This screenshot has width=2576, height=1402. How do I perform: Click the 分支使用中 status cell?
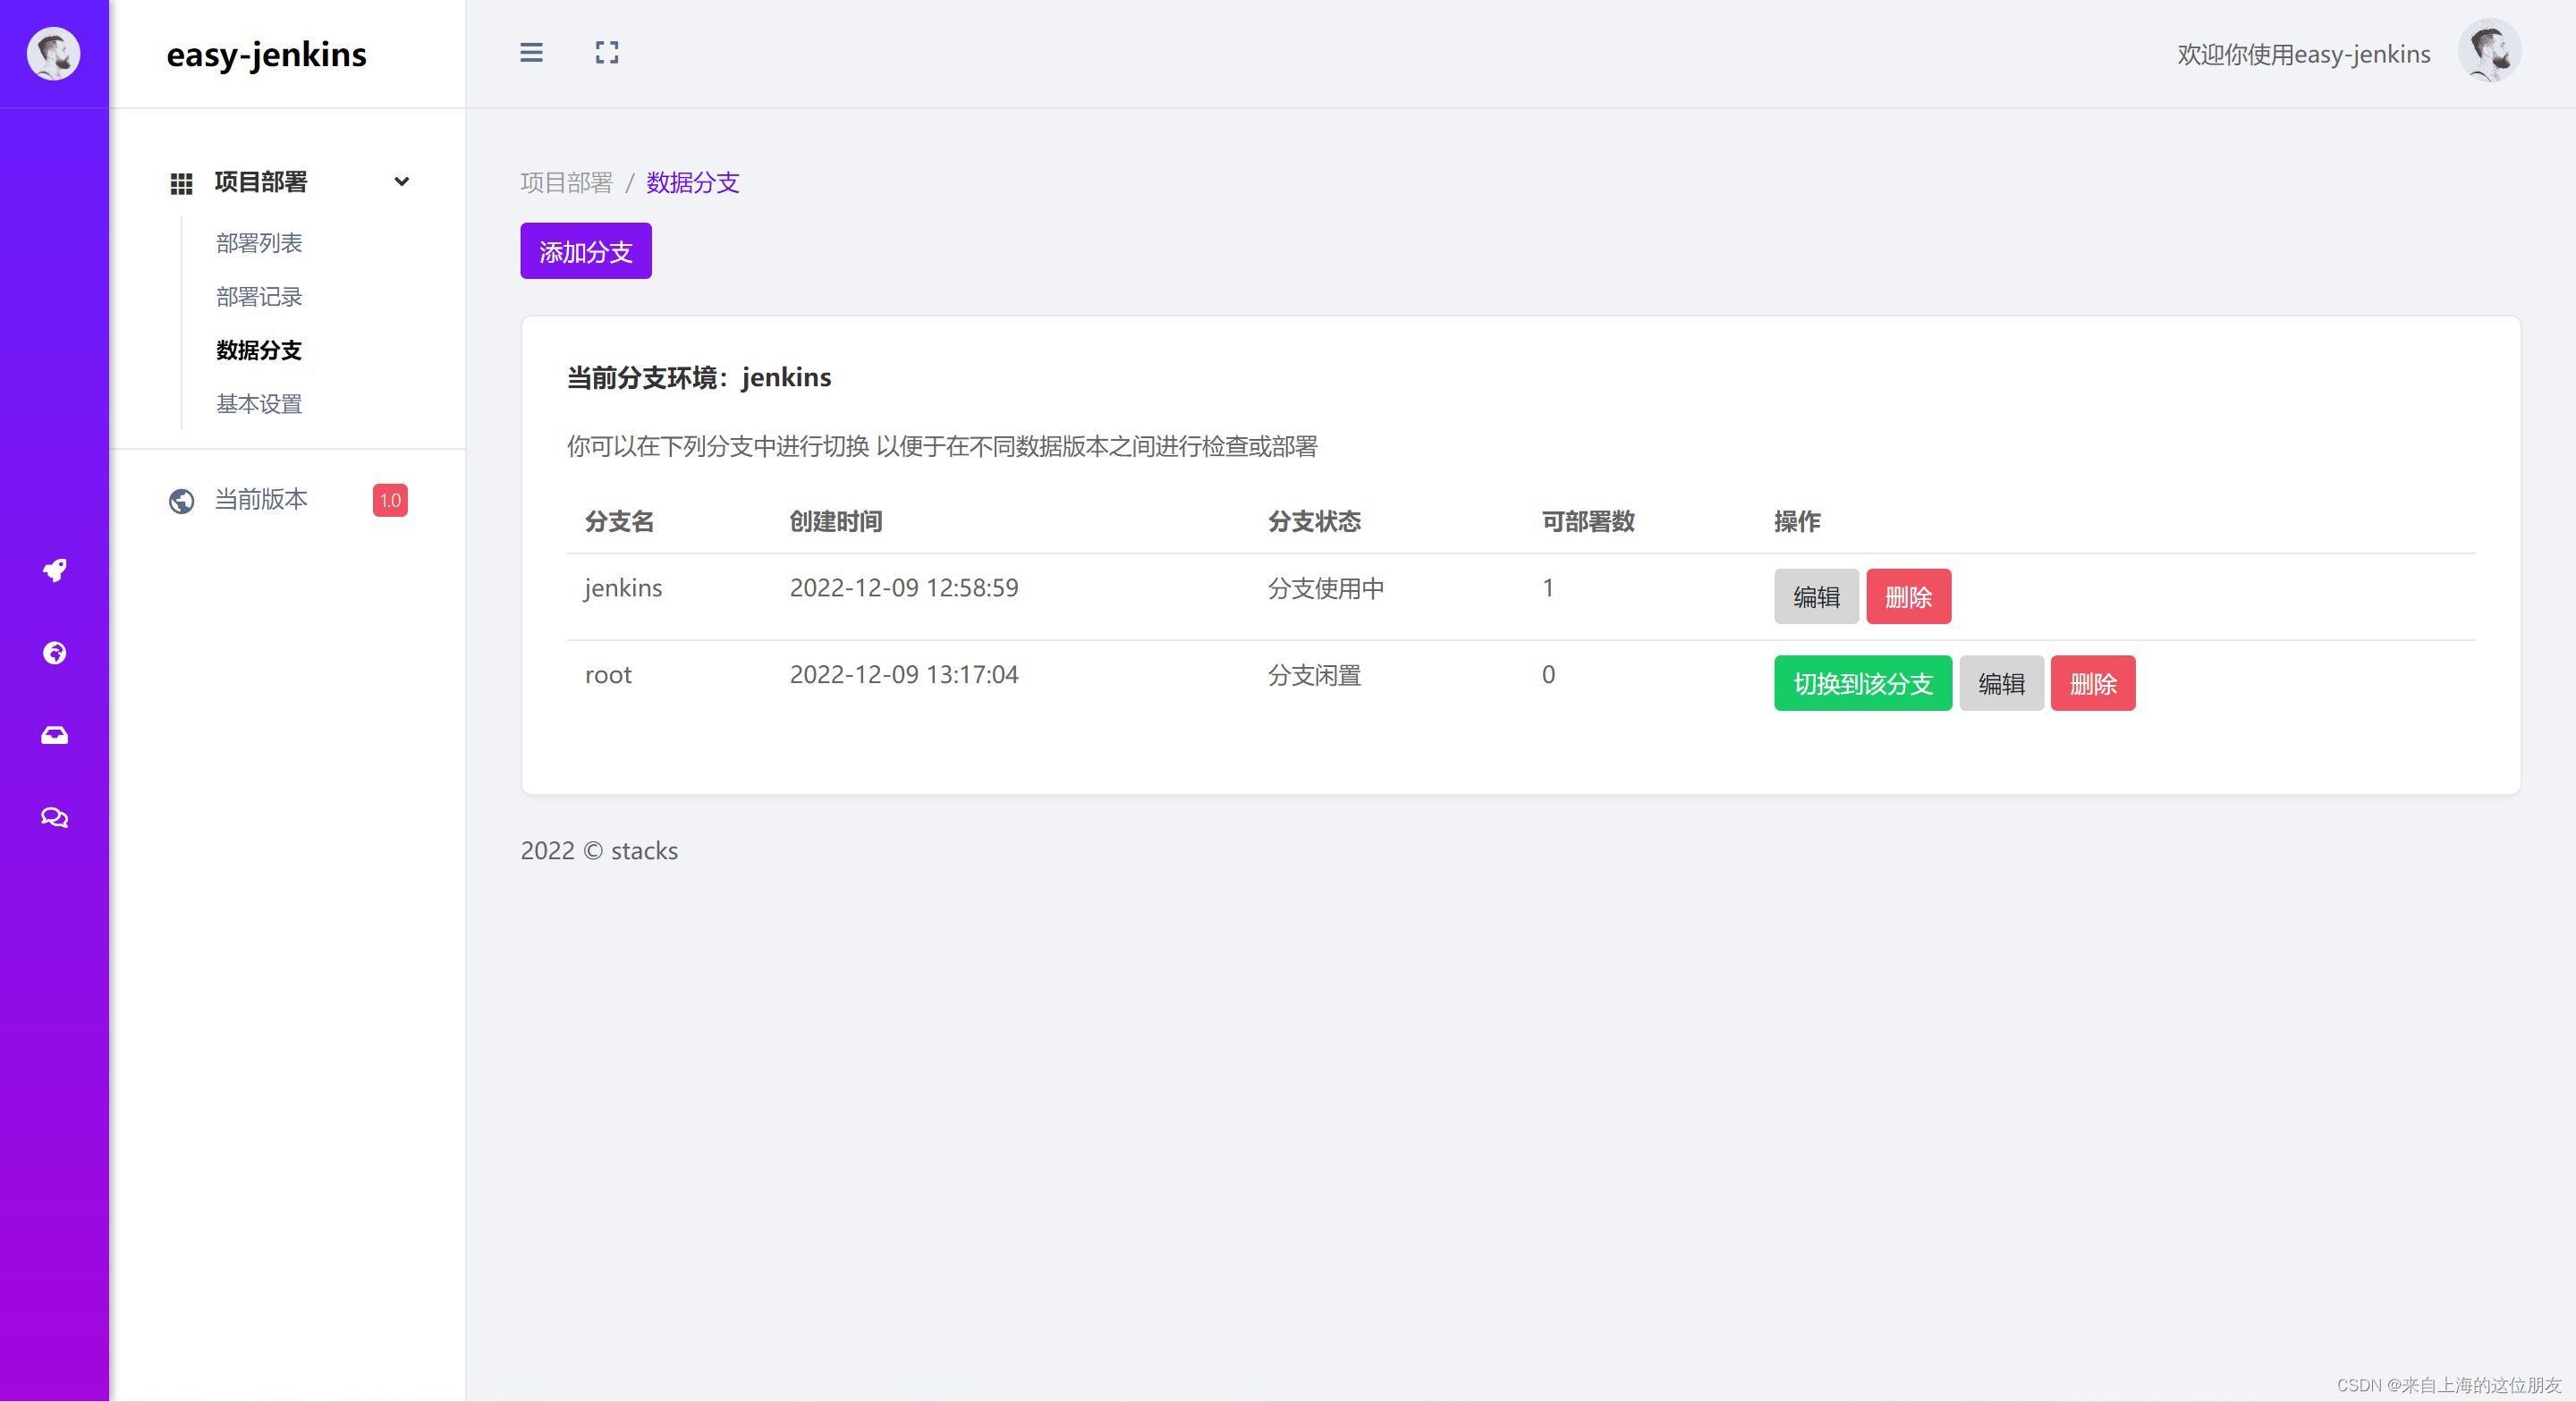[1326, 588]
